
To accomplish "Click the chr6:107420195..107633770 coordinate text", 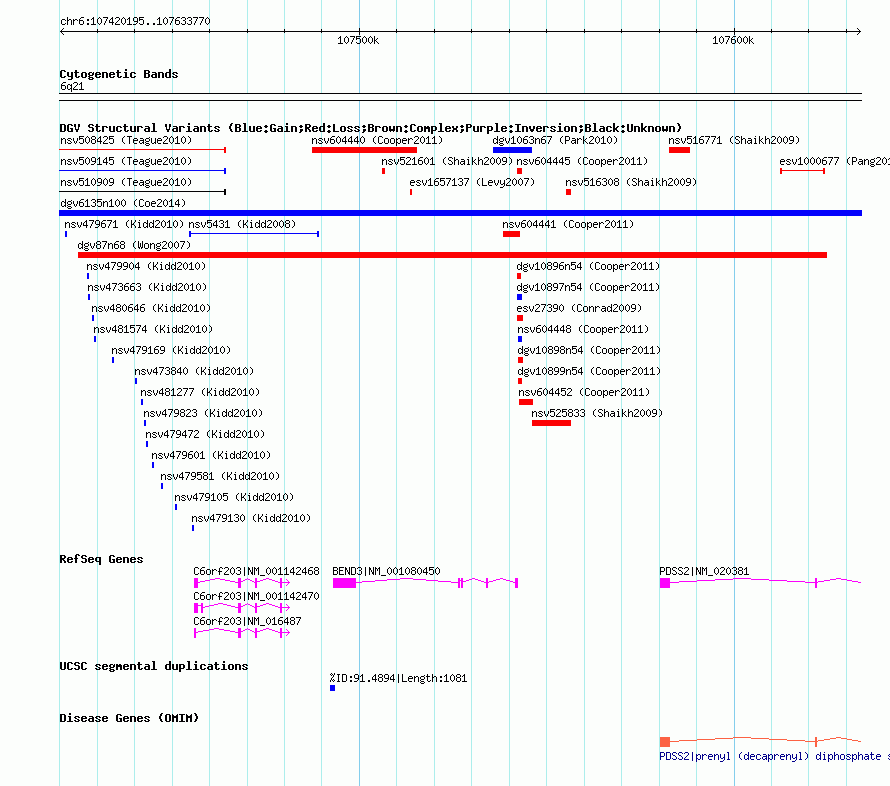I will coord(135,21).
